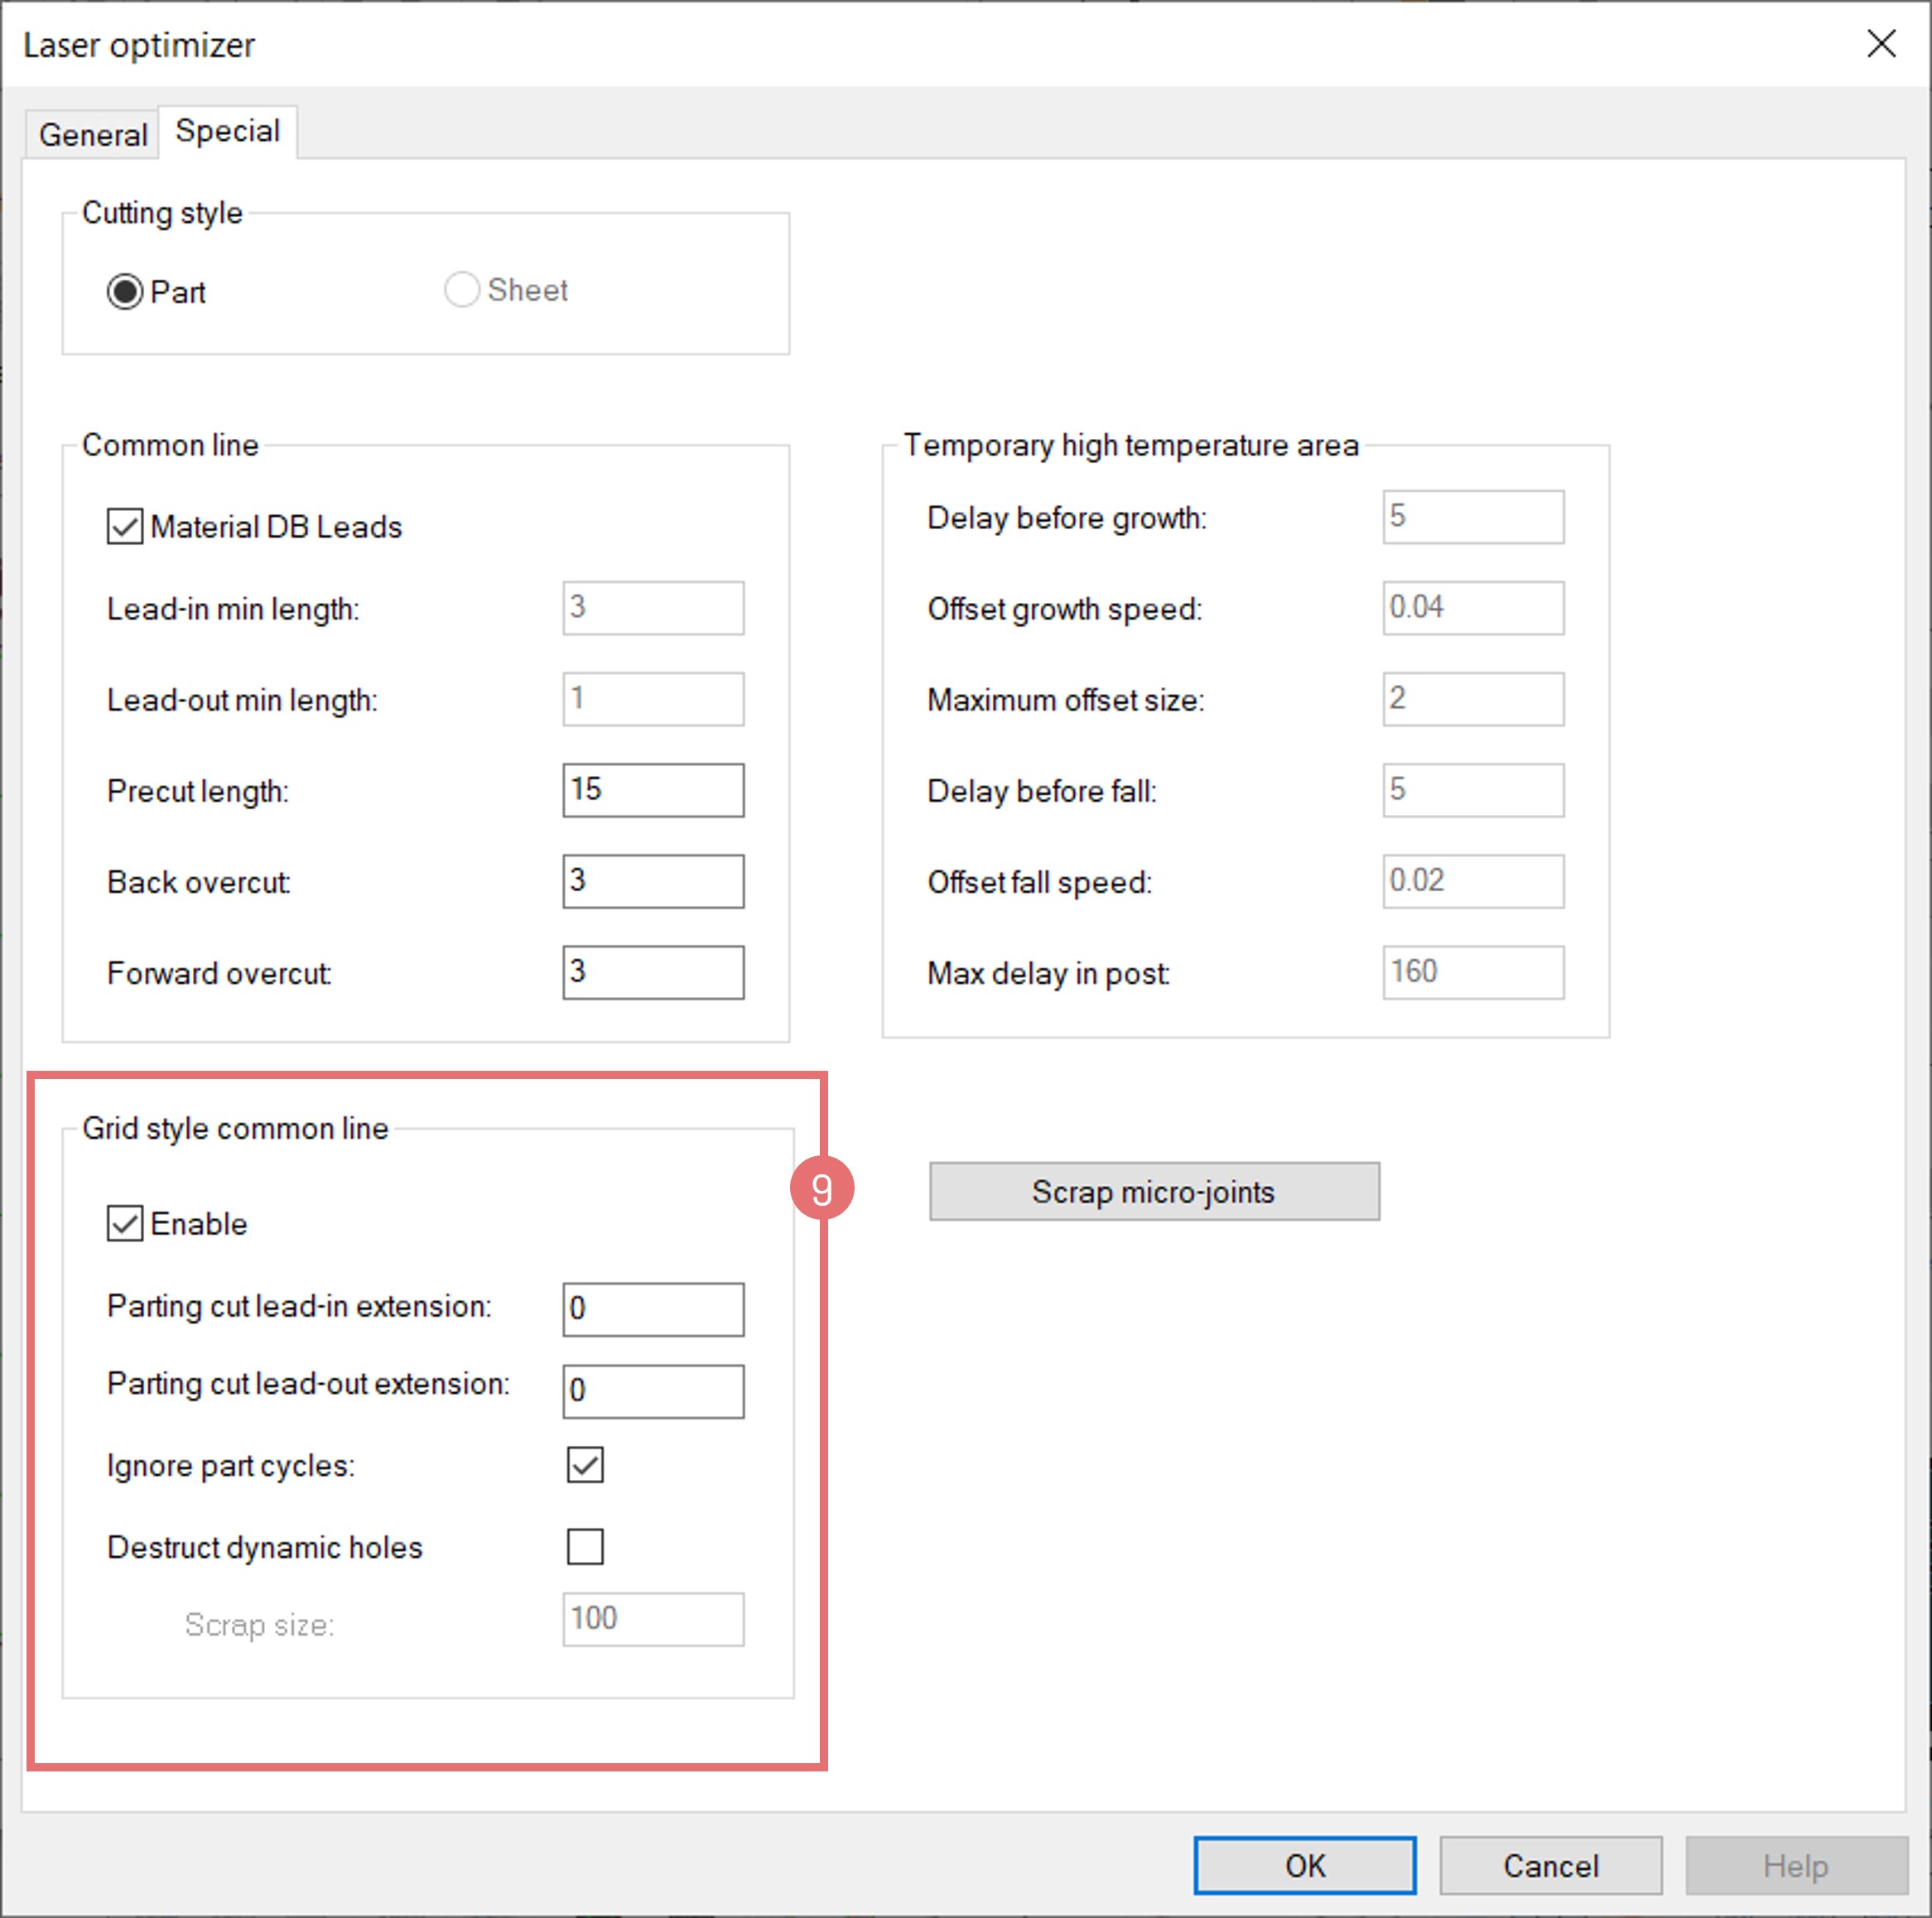Uncheck Ignore part cycles checkbox
This screenshot has height=1918, width=1932.
(585, 1465)
